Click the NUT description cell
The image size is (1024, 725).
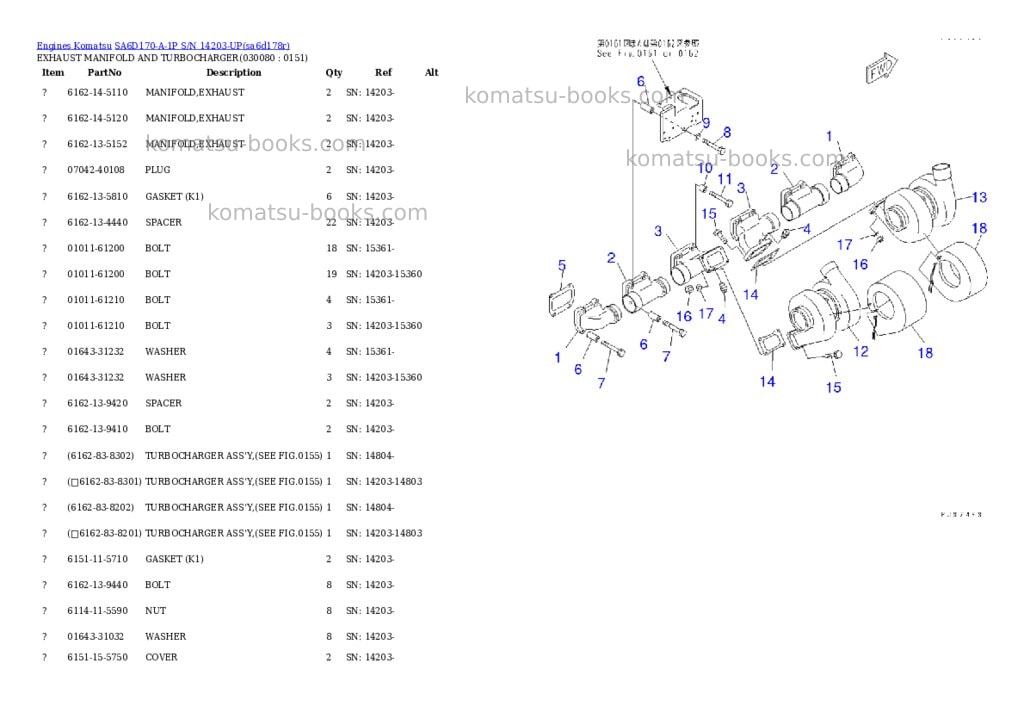[155, 611]
